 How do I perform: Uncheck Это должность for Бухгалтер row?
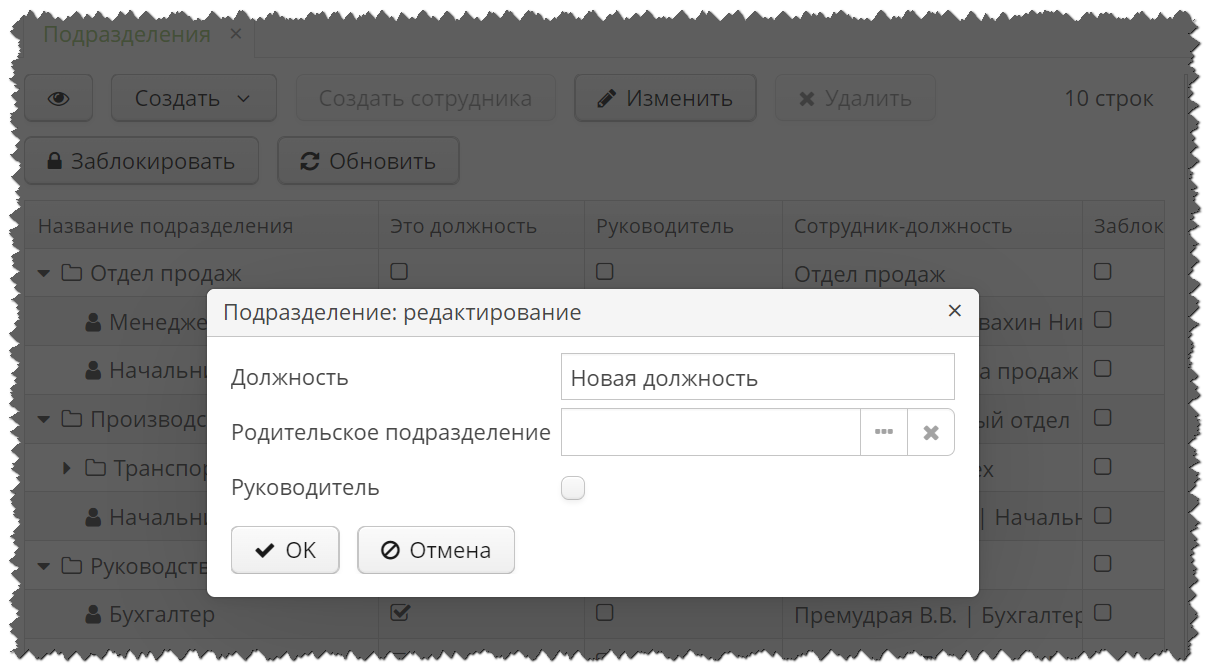[397, 612]
